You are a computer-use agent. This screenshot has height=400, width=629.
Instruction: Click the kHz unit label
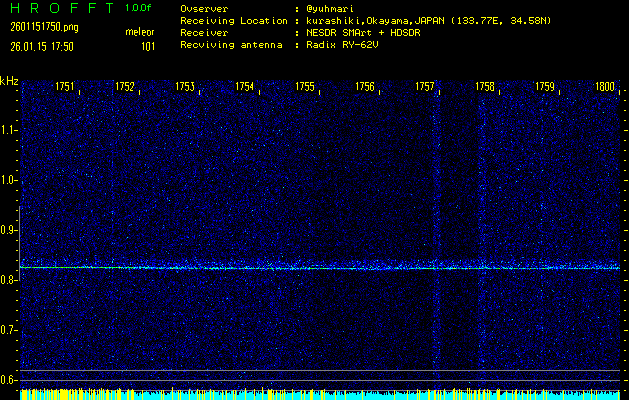pos(9,81)
